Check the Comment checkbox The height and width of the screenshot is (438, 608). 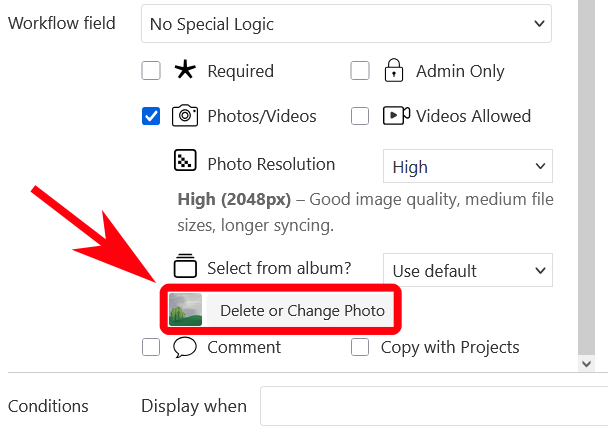151,348
